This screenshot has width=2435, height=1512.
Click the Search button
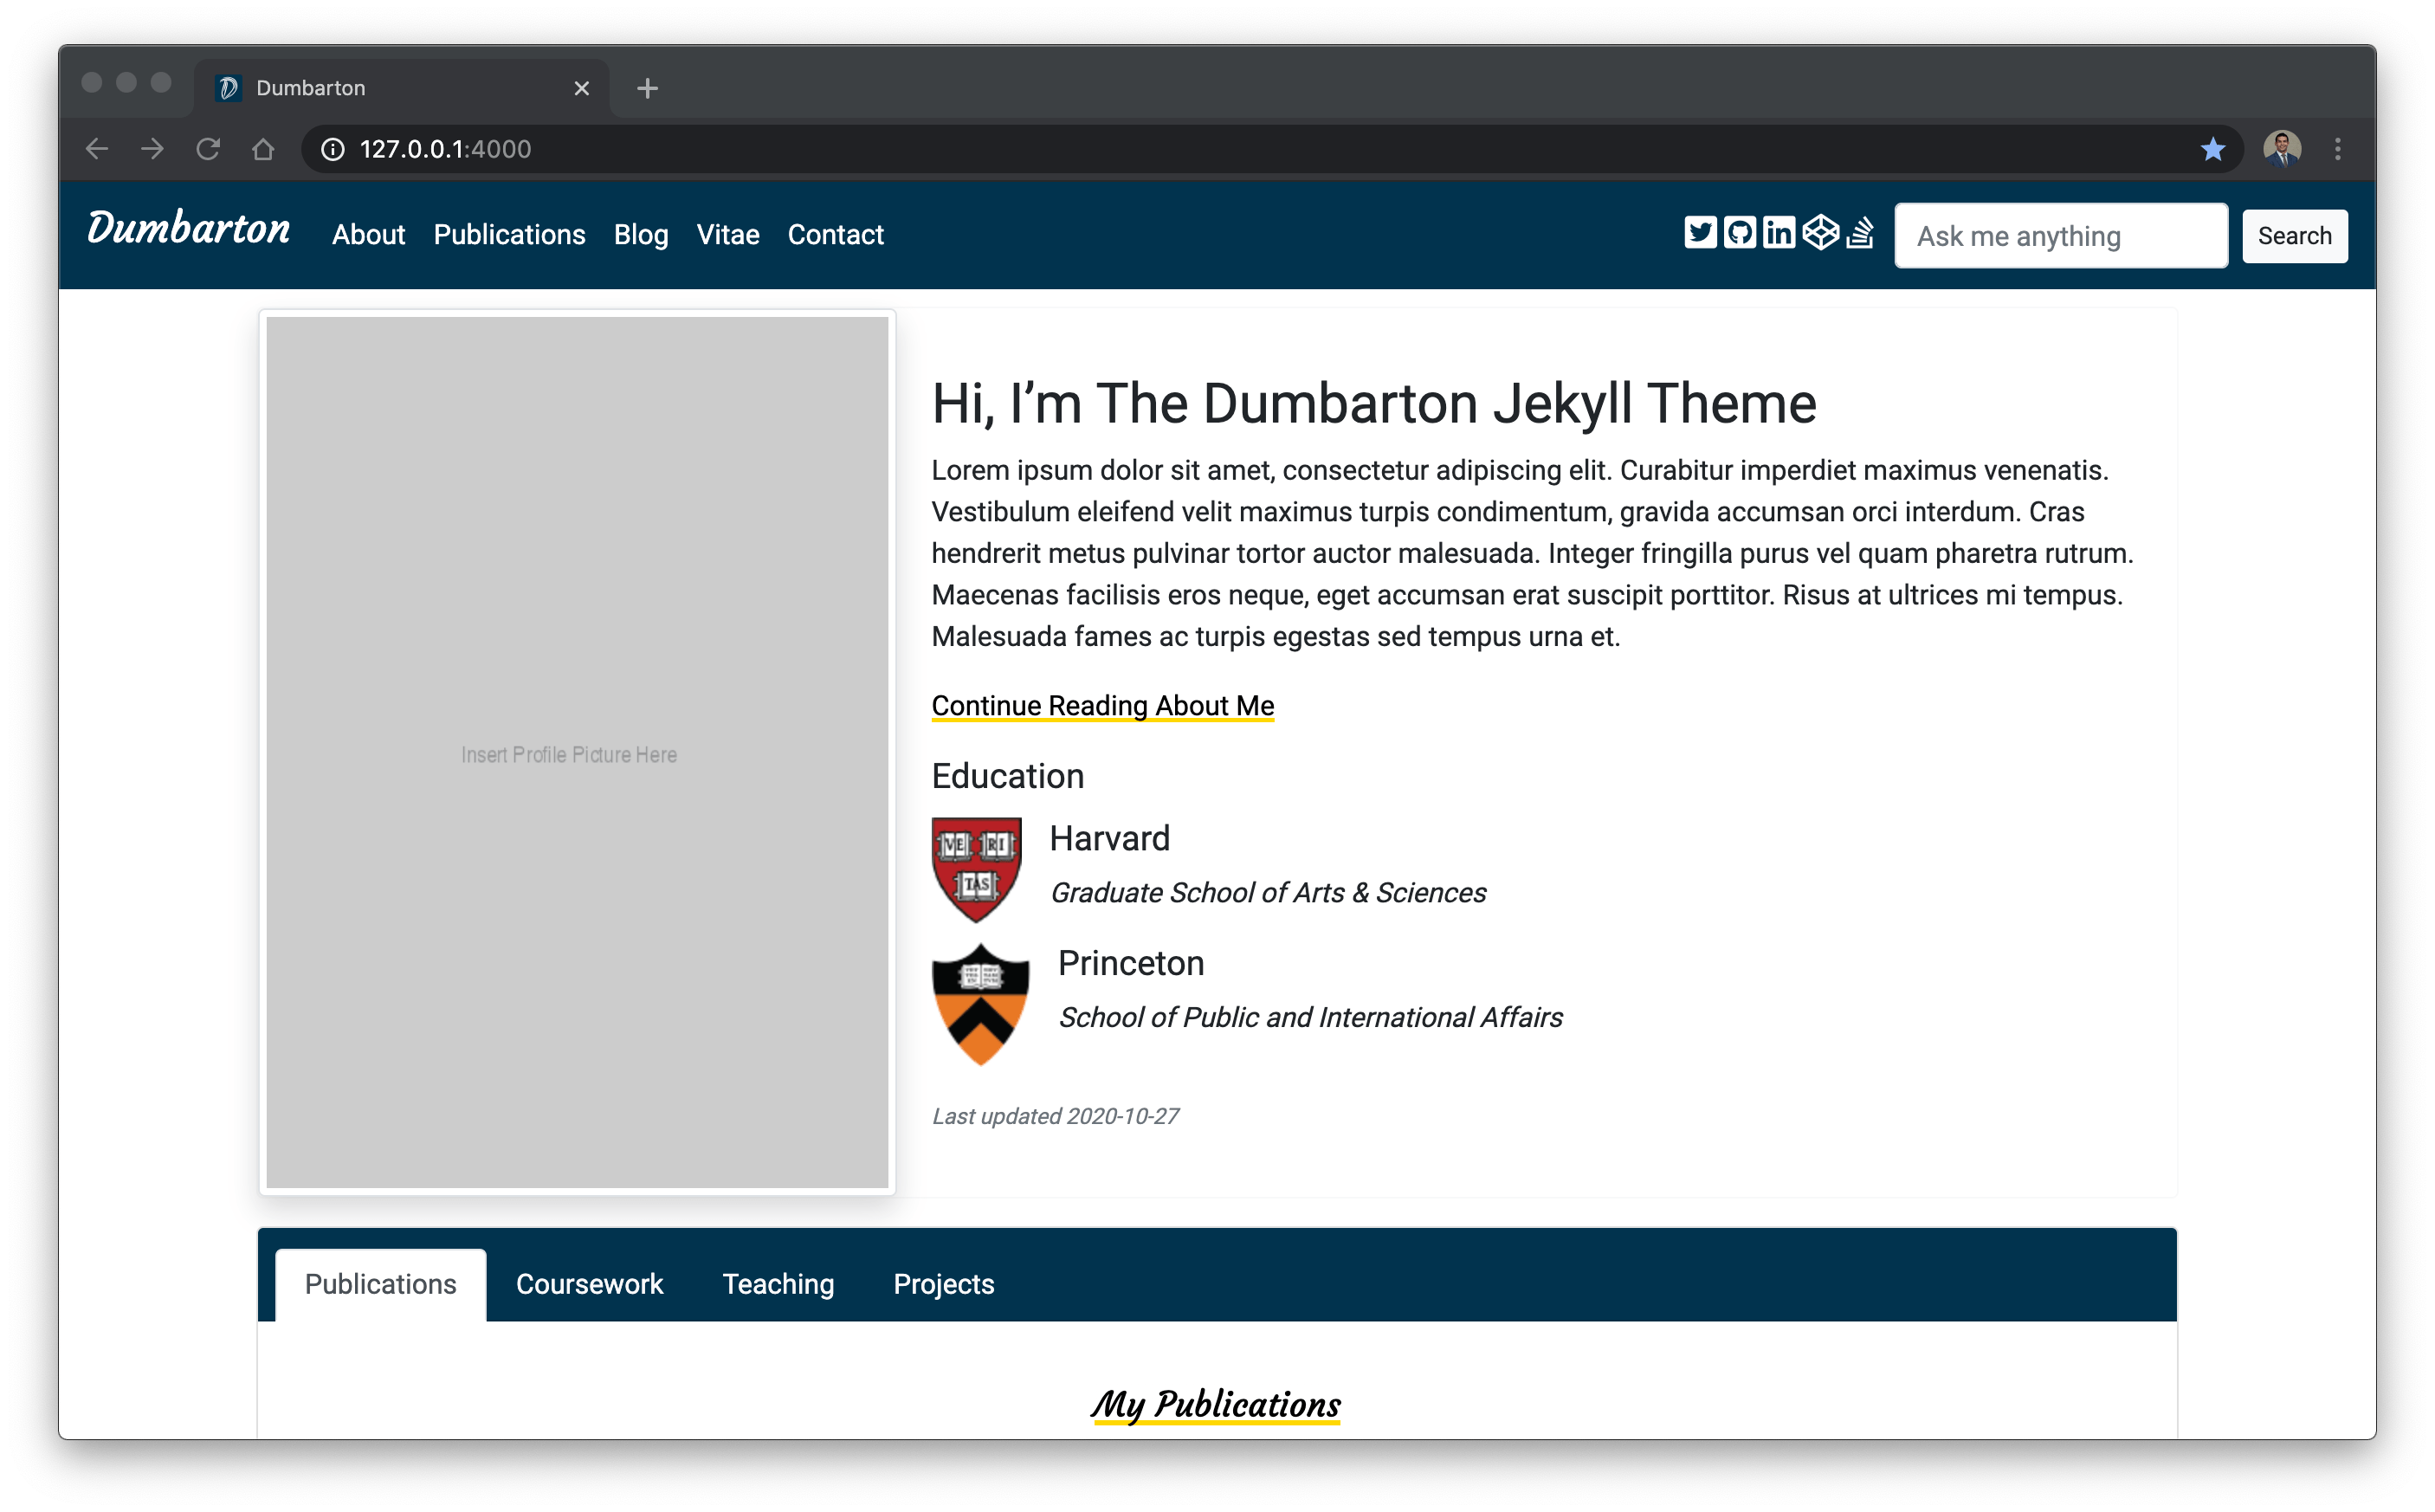tap(2294, 236)
